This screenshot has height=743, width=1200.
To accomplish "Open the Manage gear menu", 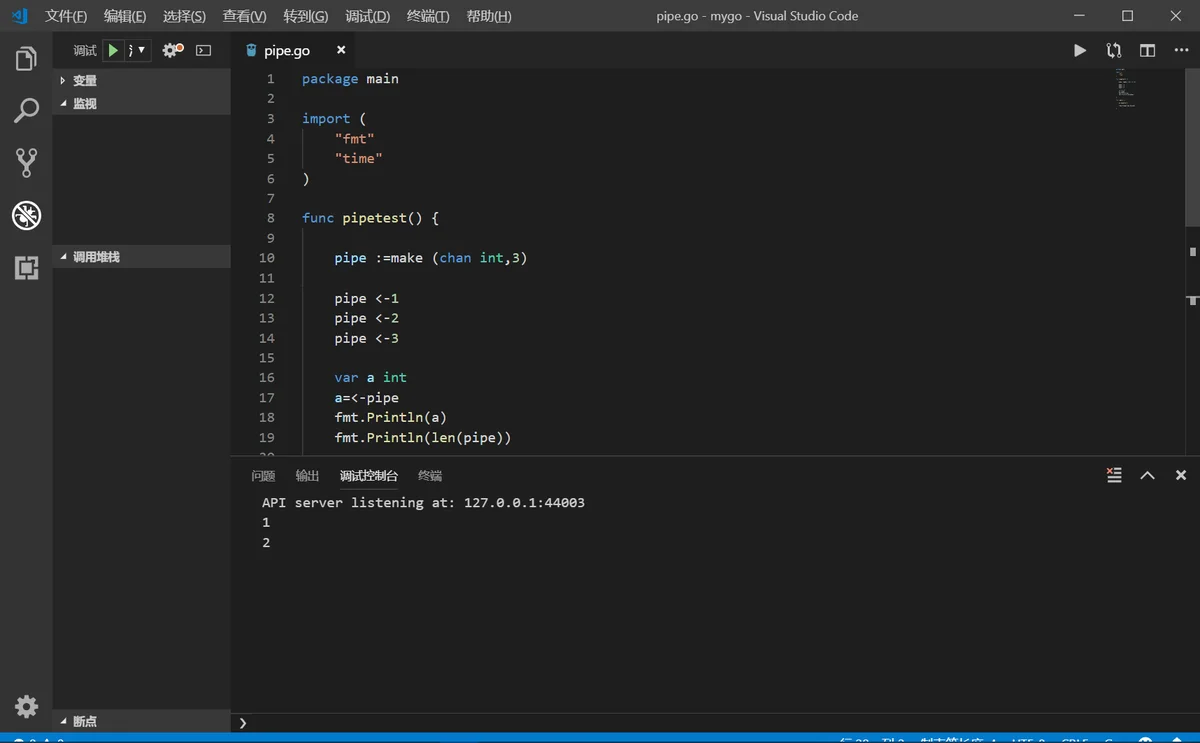I will pyautogui.click(x=26, y=707).
